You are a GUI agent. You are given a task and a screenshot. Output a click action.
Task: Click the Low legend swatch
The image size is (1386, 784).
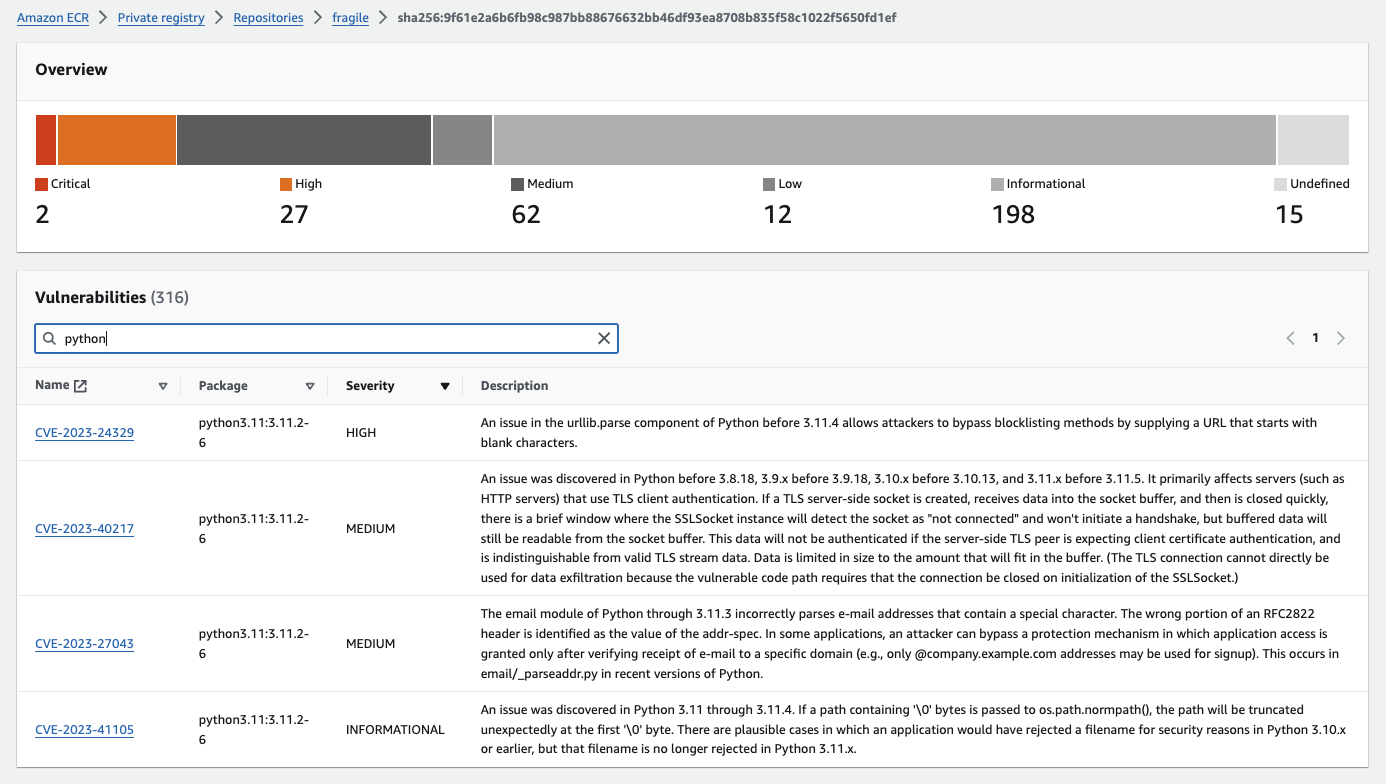coord(769,184)
